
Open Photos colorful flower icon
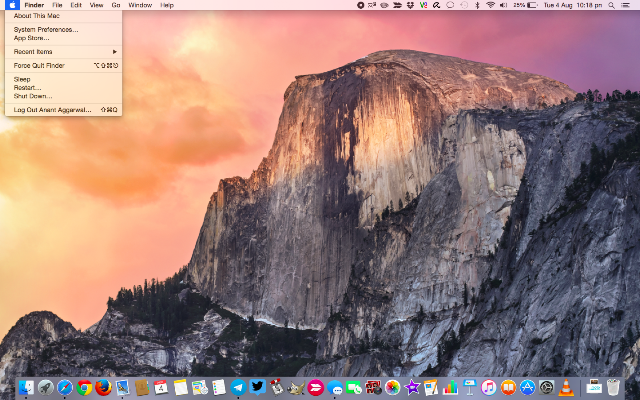(392, 387)
